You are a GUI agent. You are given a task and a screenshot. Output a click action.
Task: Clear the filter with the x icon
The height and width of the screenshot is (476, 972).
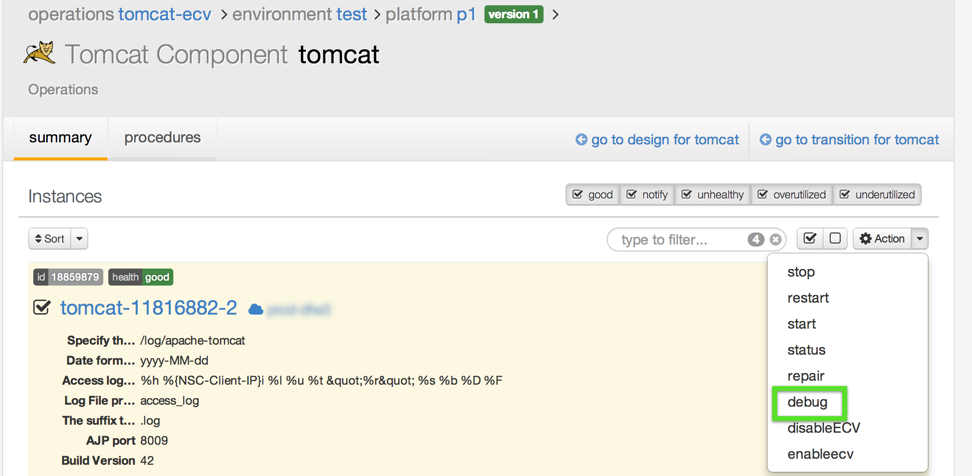point(775,239)
